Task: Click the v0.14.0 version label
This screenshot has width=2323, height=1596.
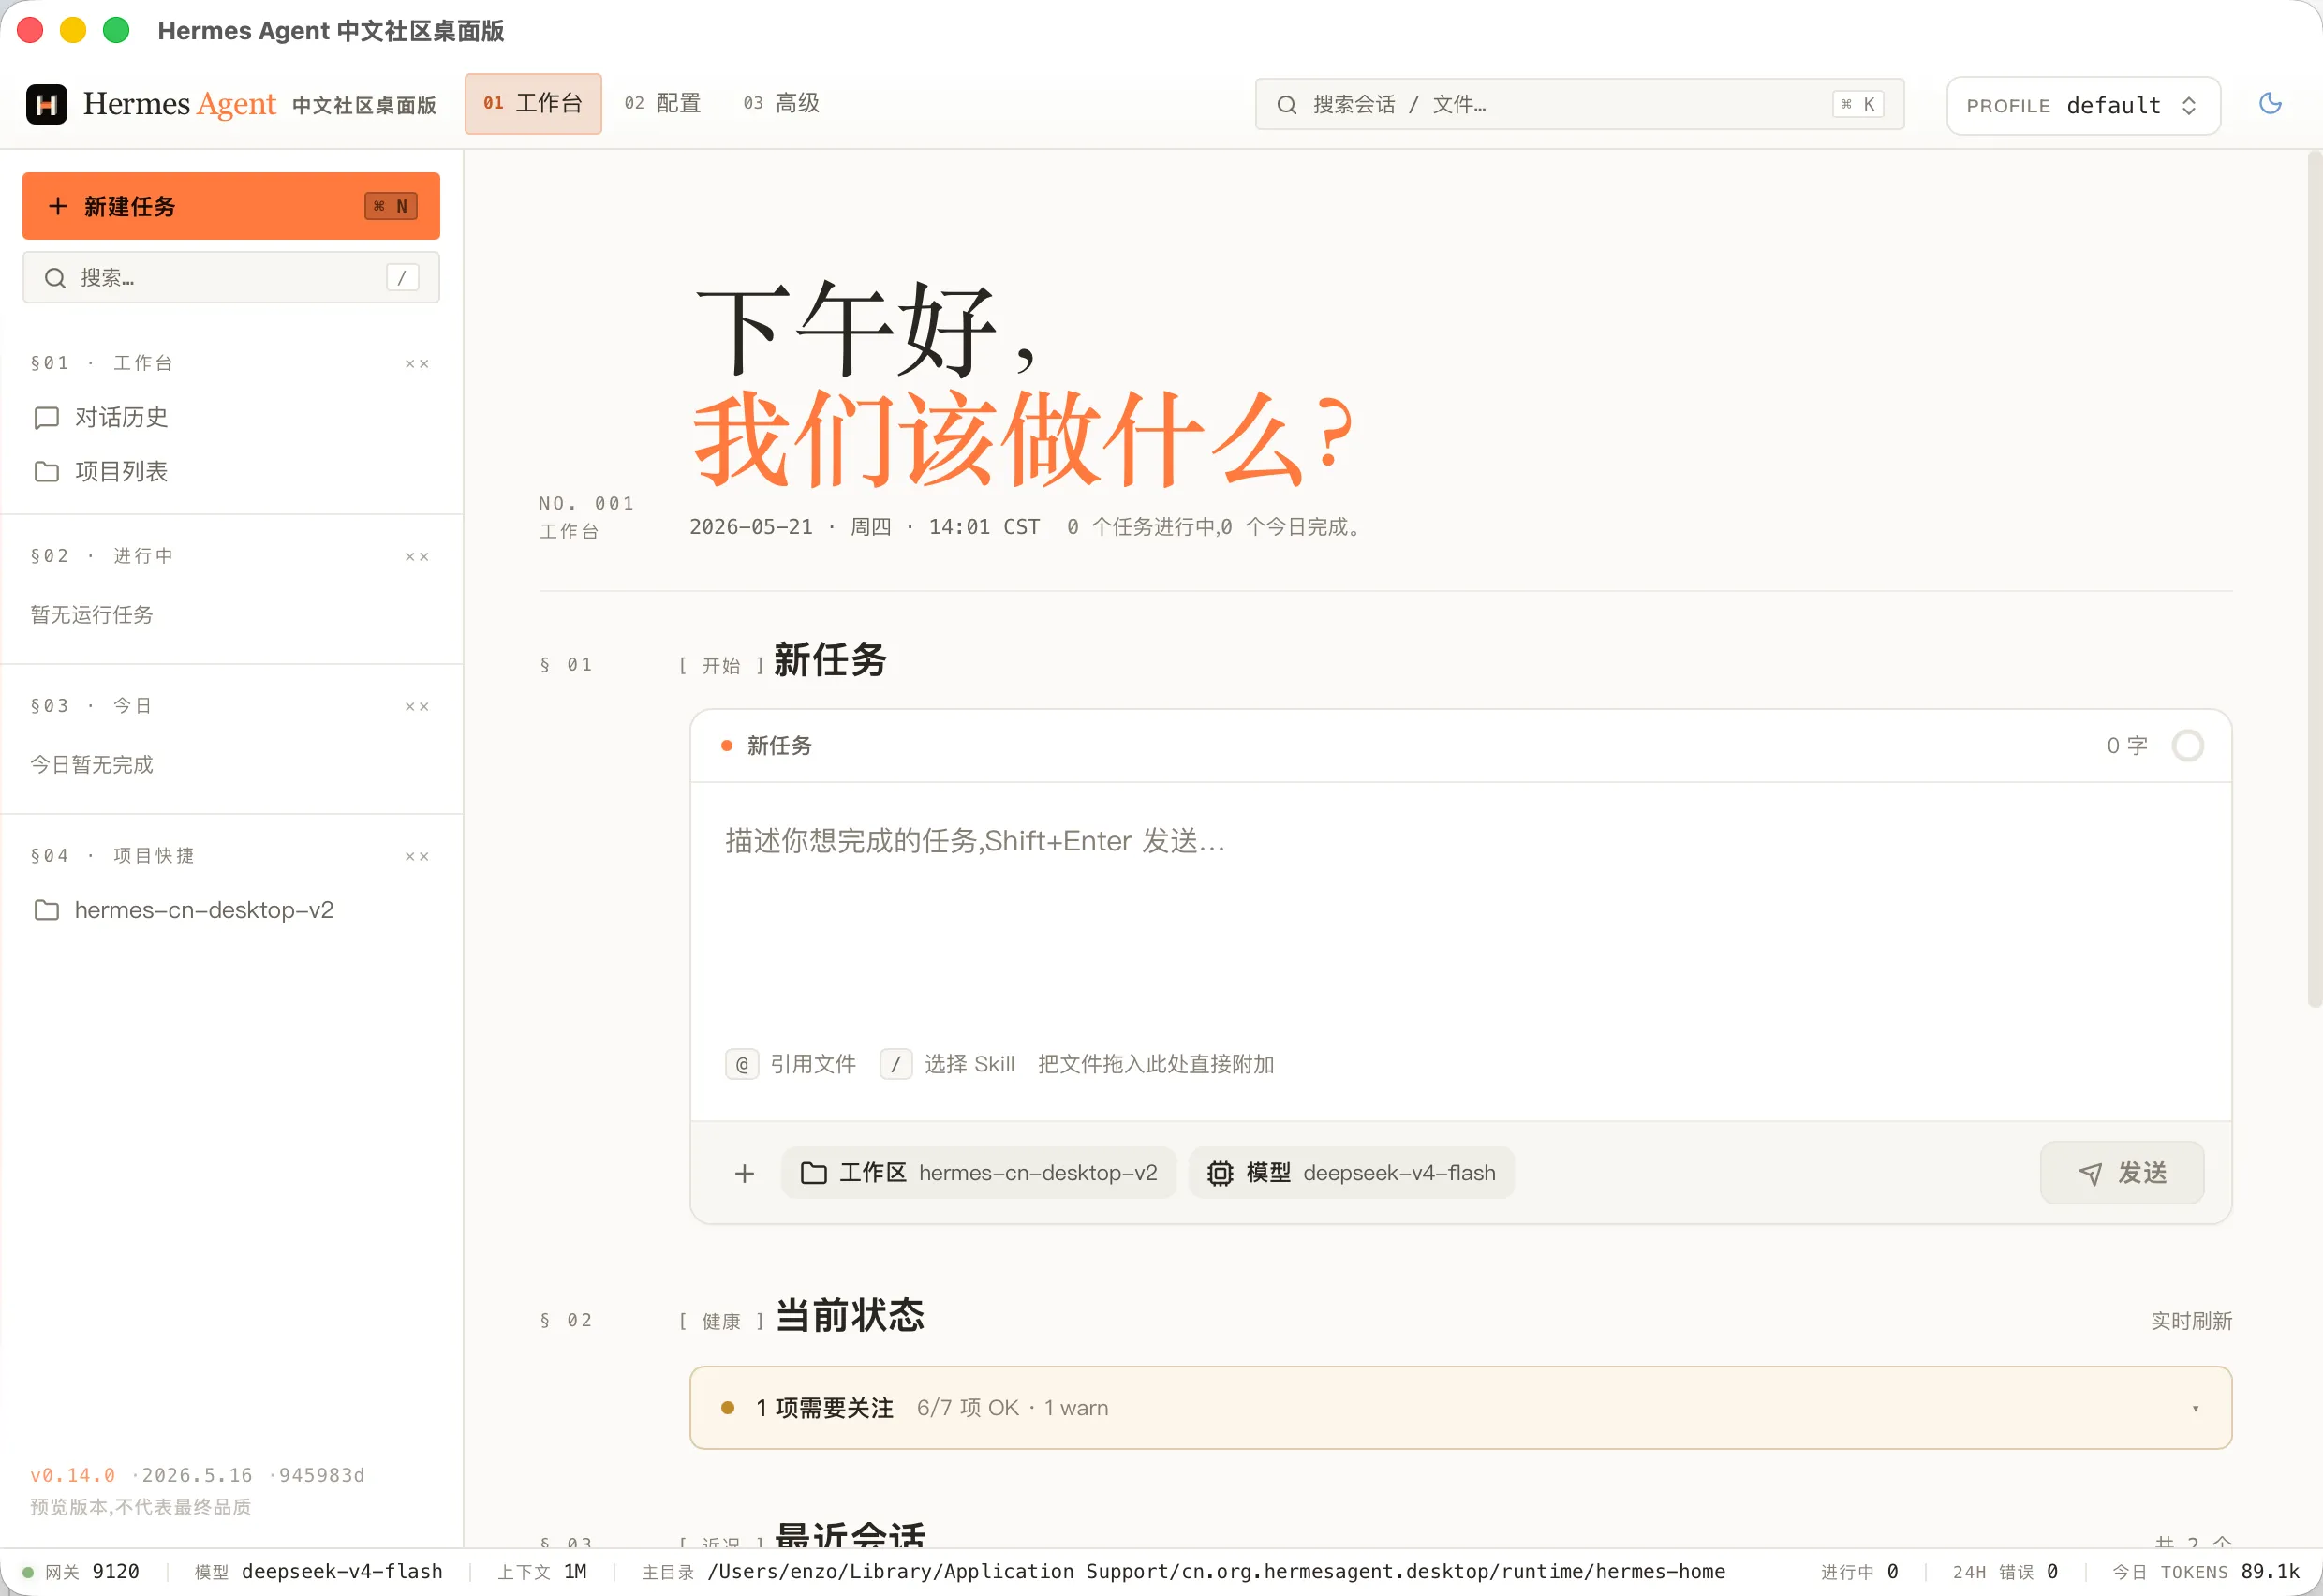Action: [x=72, y=1475]
